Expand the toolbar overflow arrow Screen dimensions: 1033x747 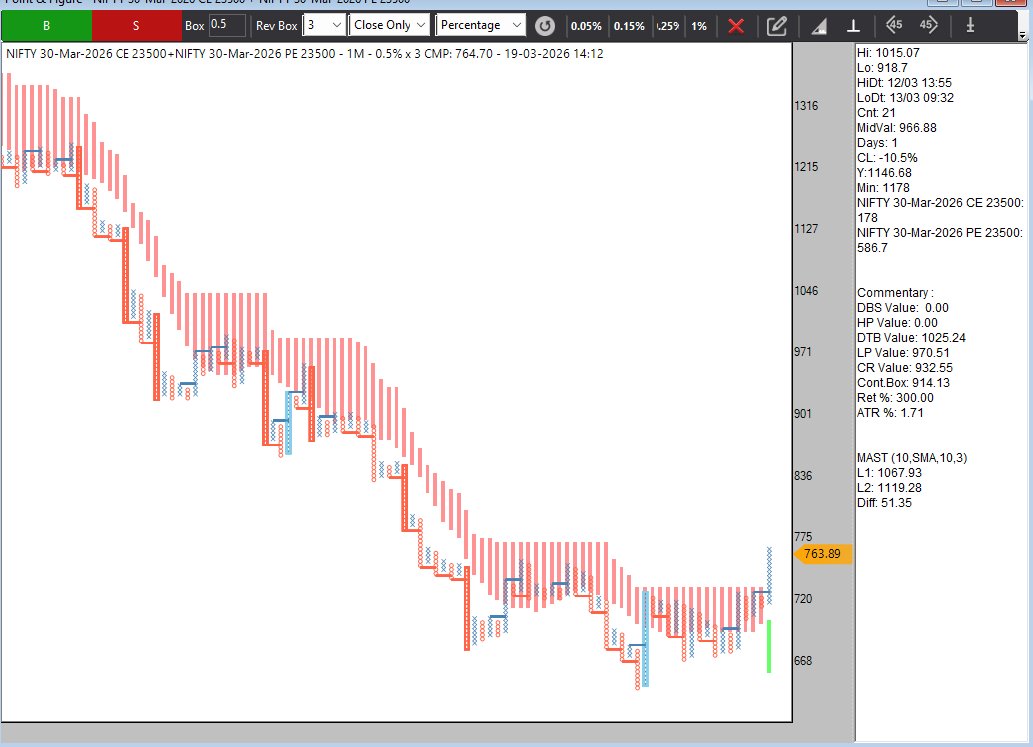pos(1022,34)
